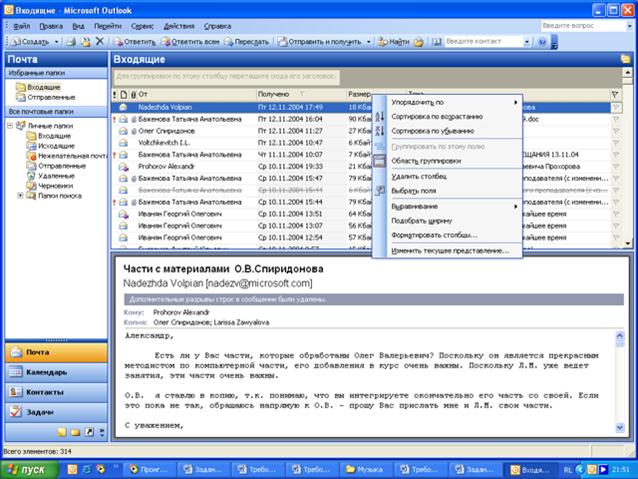Choose Удалить столбец in context menu

point(448,176)
